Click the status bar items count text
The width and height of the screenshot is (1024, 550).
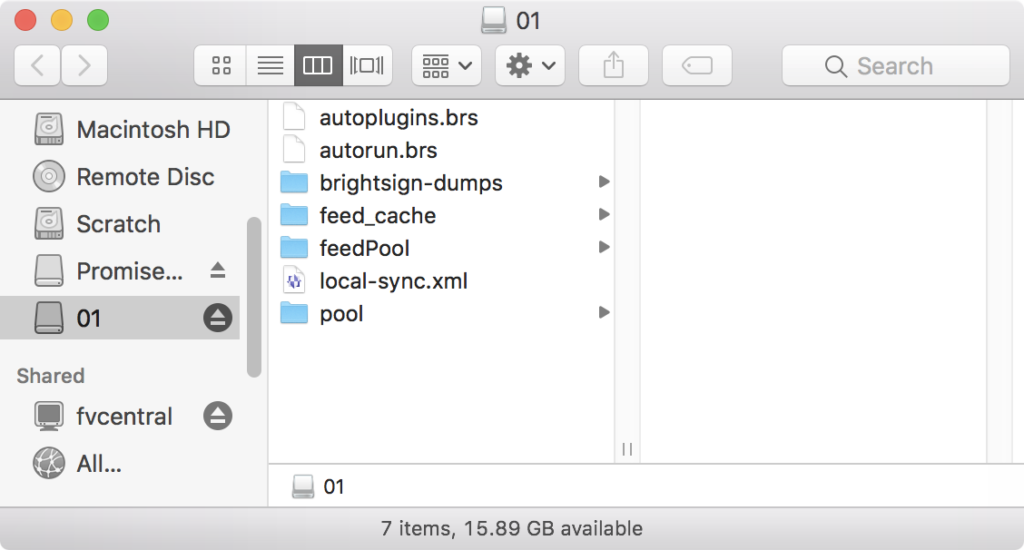[x=512, y=528]
